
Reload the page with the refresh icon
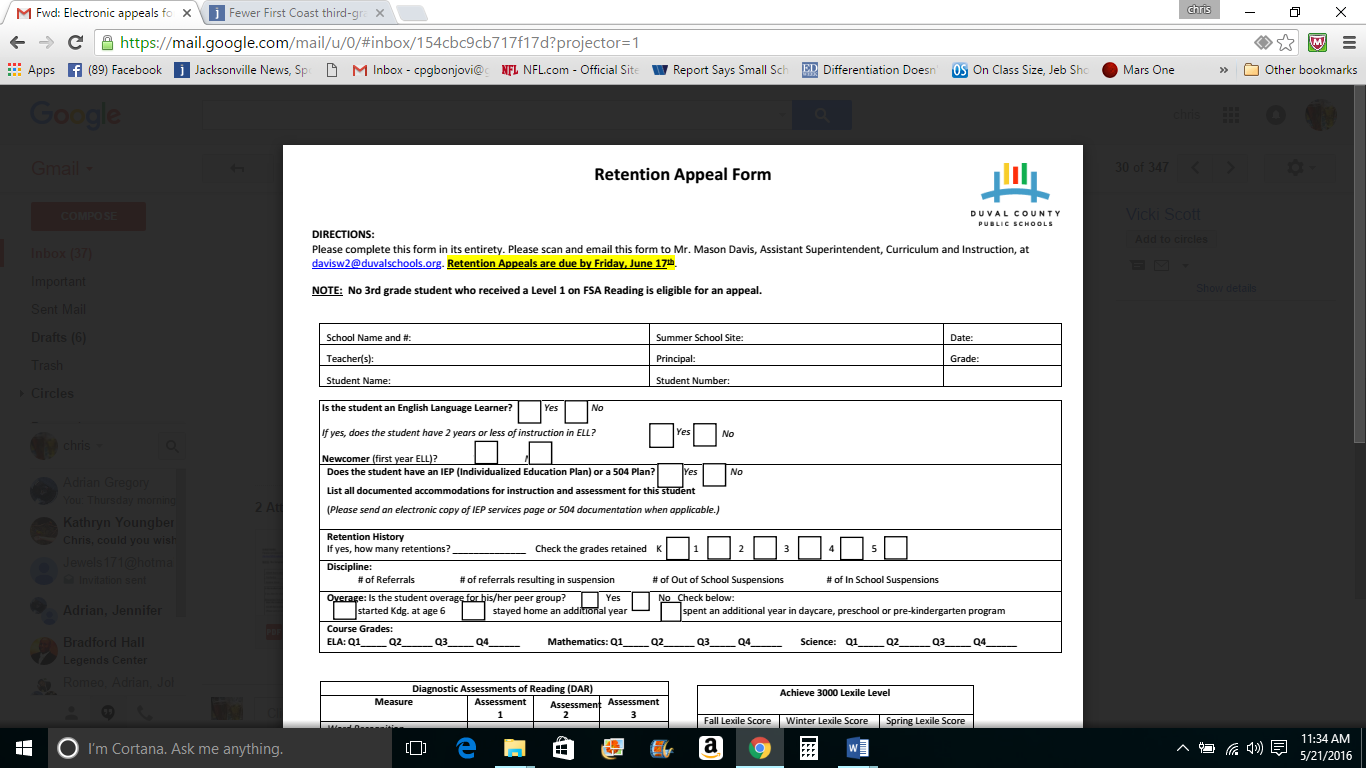pos(75,43)
